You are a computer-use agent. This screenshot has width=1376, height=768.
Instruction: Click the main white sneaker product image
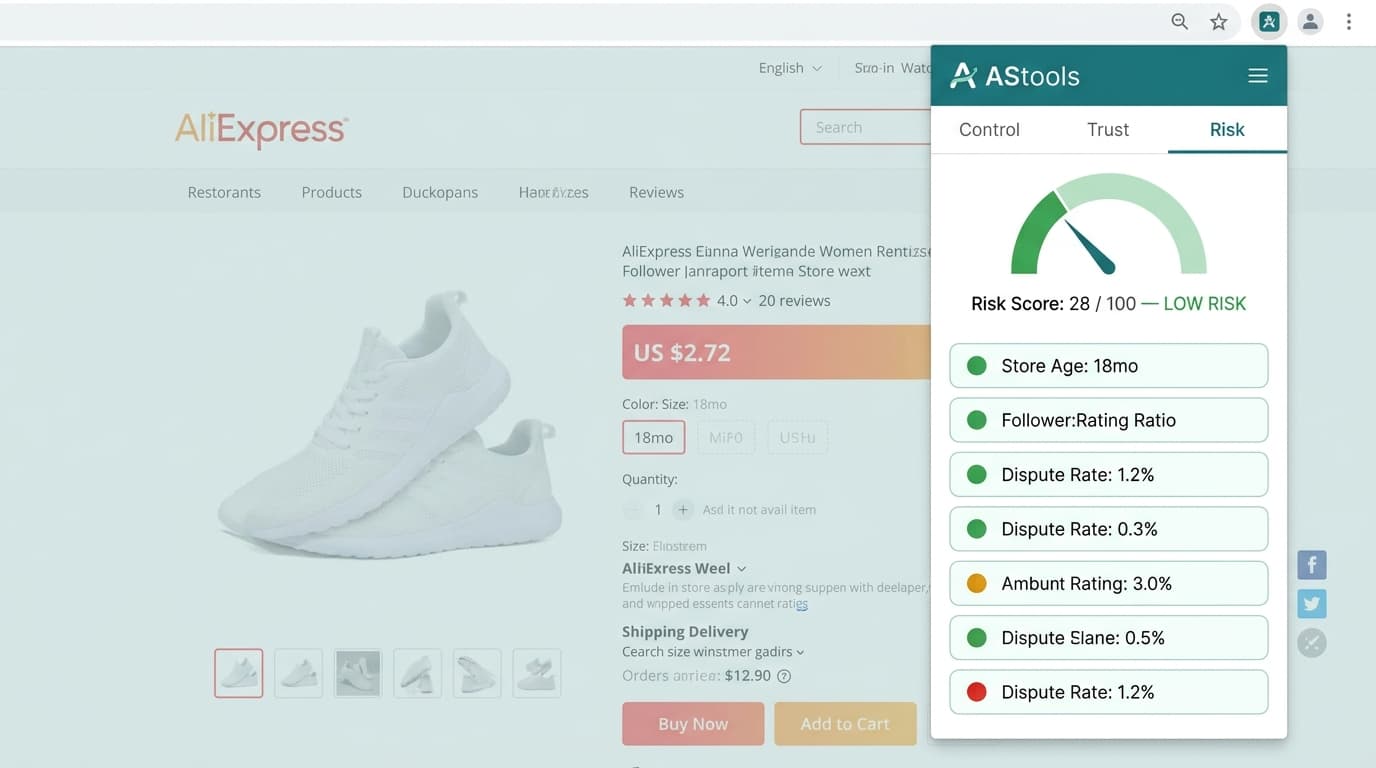point(390,425)
